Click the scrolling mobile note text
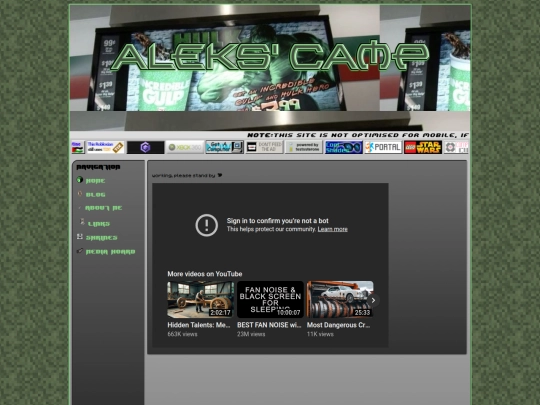This screenshot has width=540, height=405. pos(358,135)
